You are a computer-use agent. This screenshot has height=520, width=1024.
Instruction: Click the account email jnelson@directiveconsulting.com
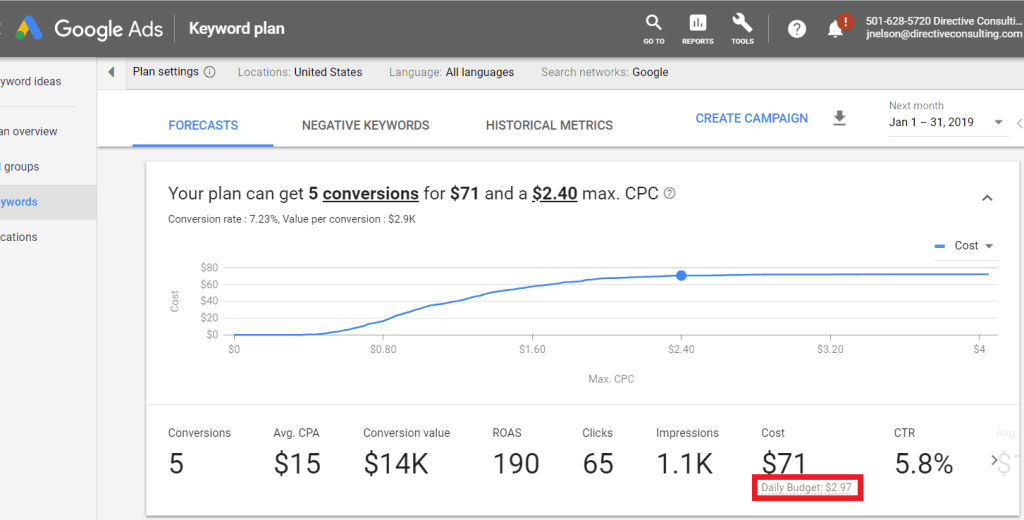pos(944,34)
